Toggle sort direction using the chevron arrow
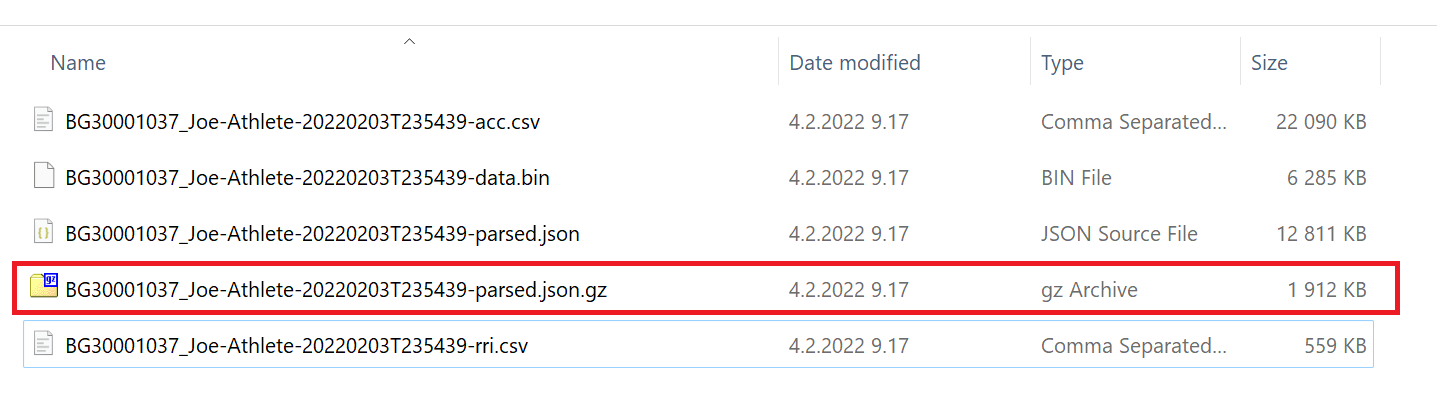 point(409,41)
